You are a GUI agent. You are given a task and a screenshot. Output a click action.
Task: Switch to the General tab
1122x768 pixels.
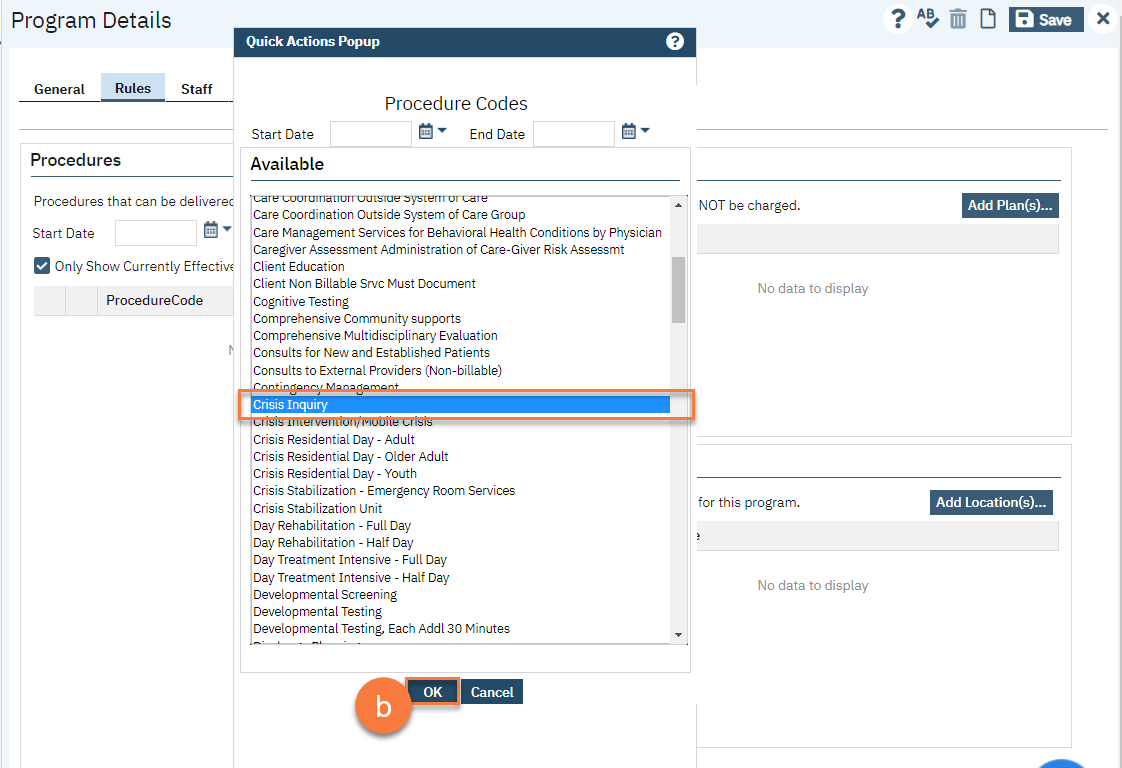(59, 89)
